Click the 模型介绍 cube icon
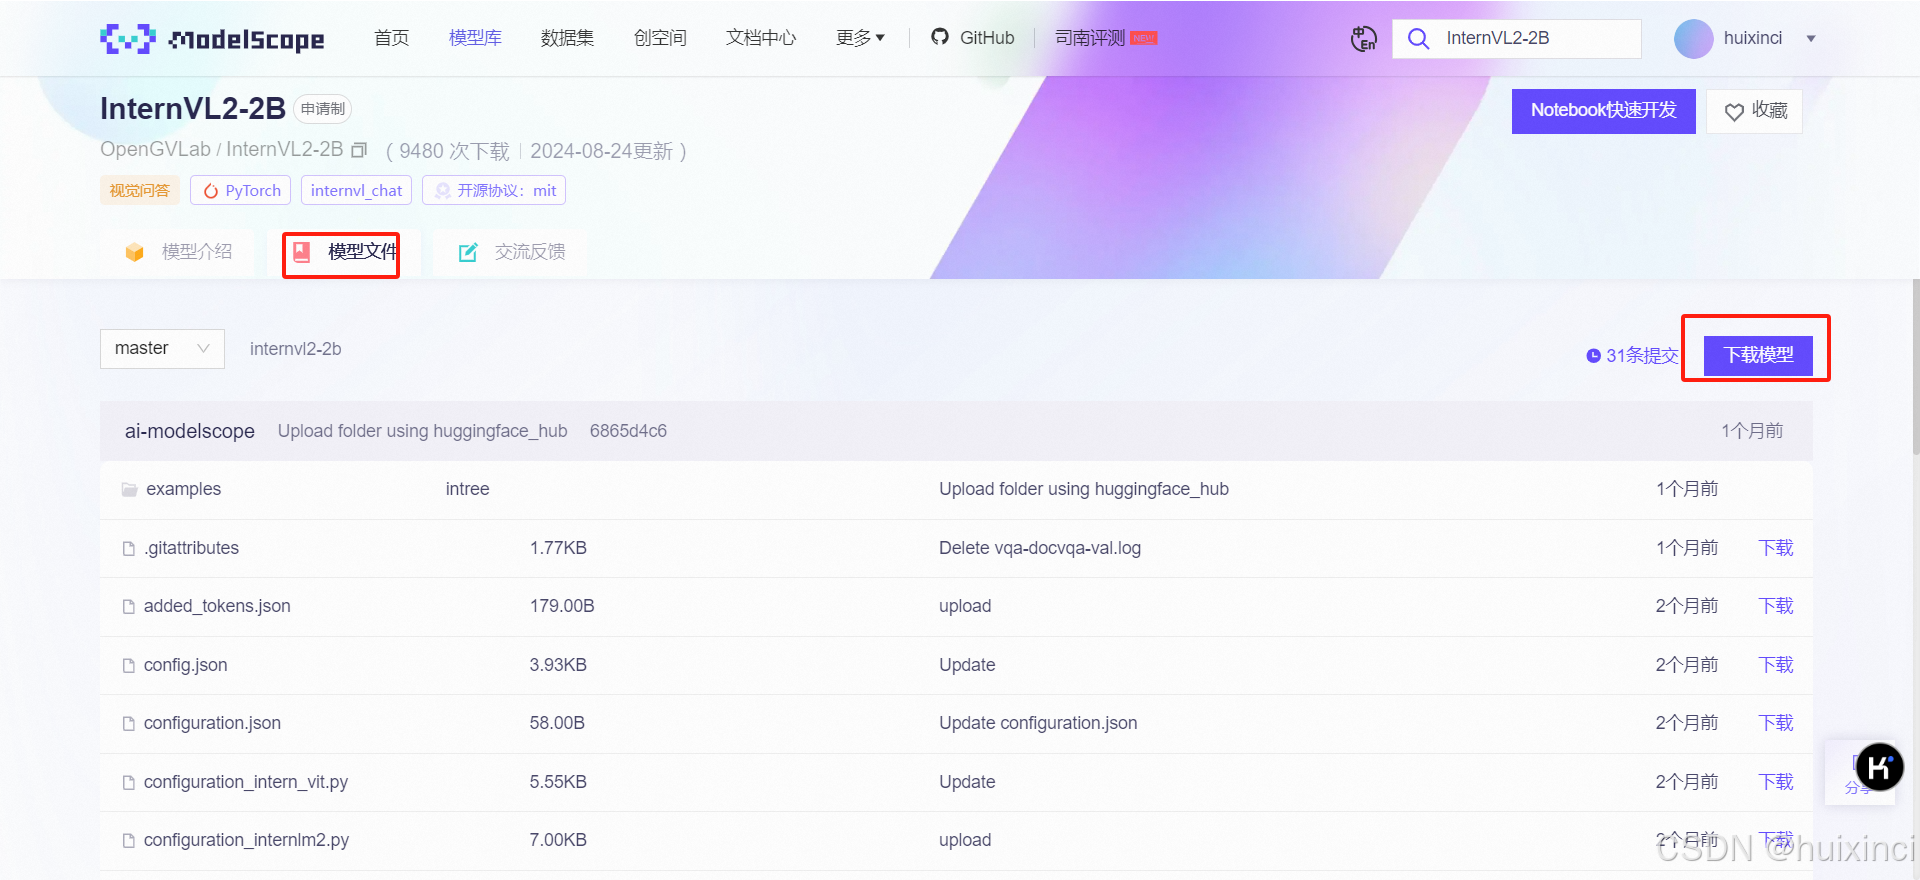 click(x=135, y=252)
